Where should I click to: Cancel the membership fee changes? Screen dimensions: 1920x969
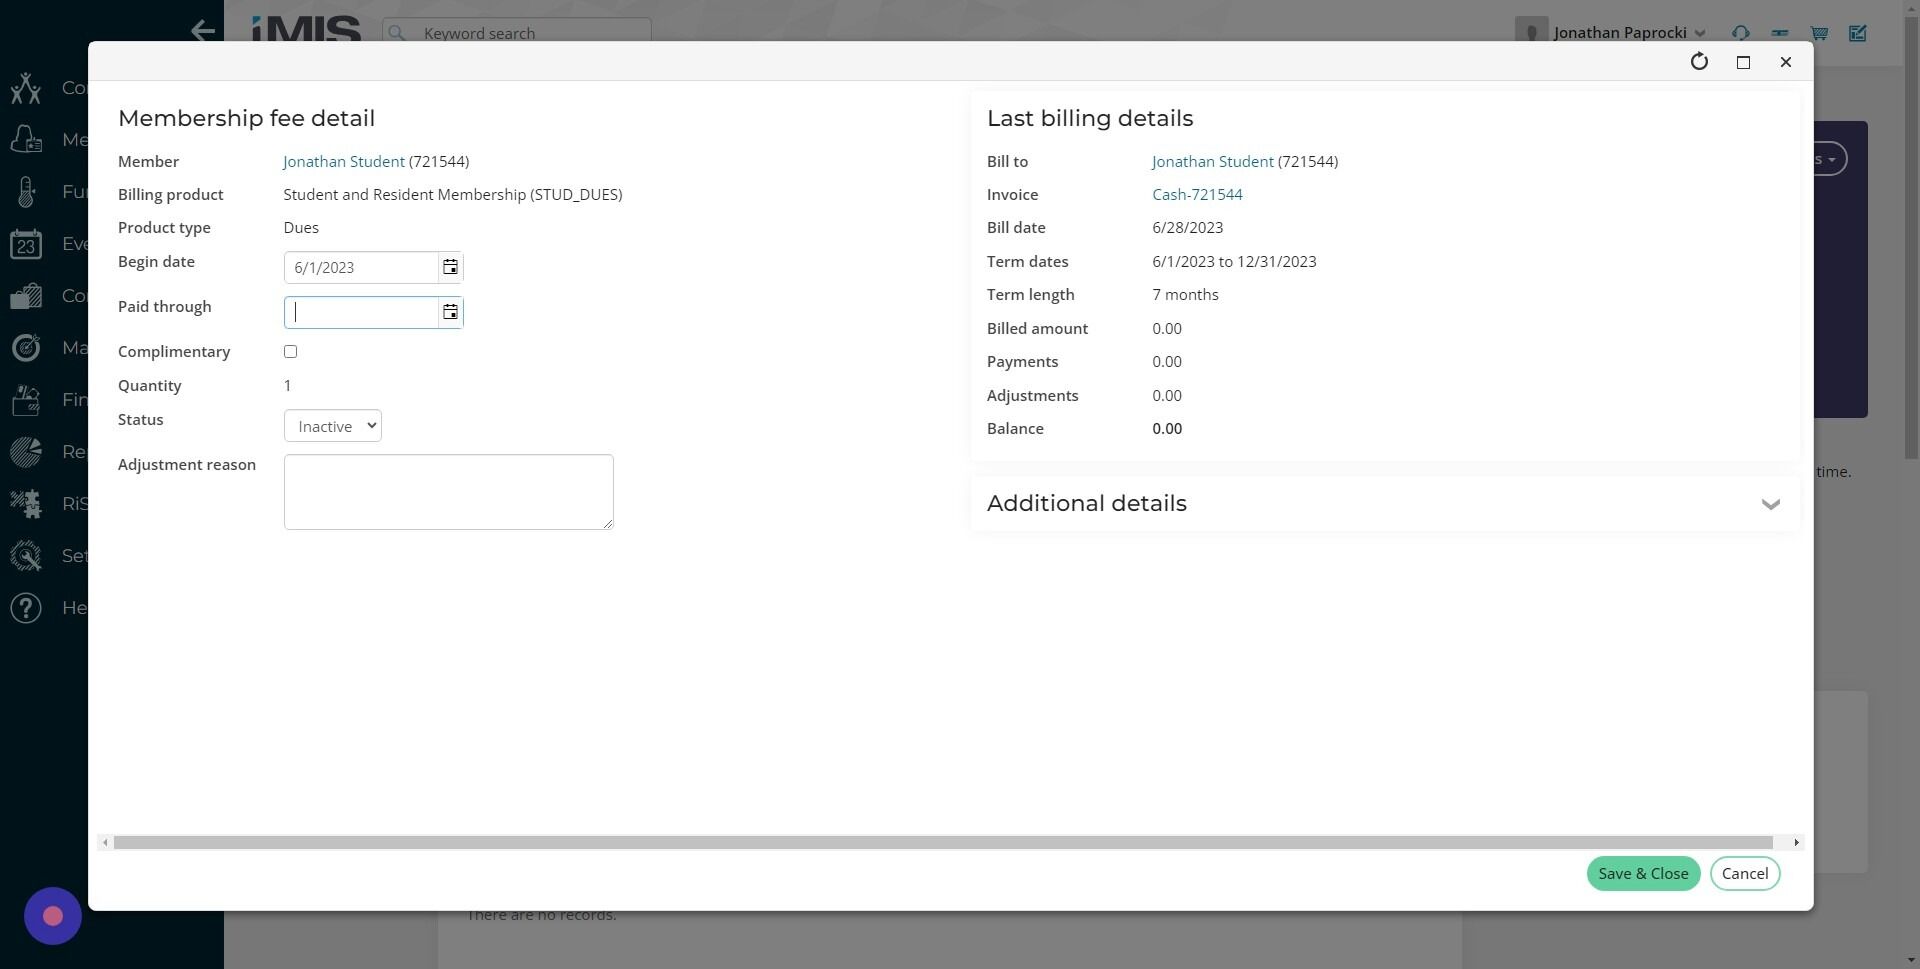click(x=1745, y=874)
